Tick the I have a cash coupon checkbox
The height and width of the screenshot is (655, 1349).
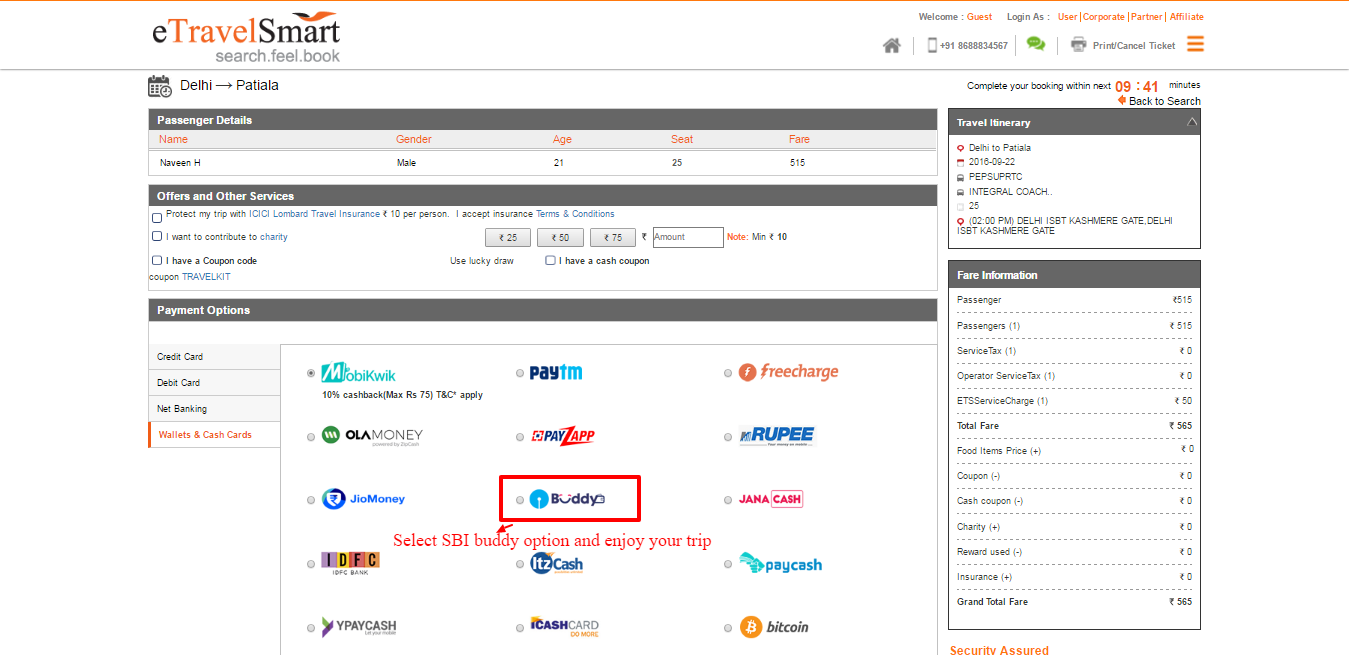click(x=550, y=260)
